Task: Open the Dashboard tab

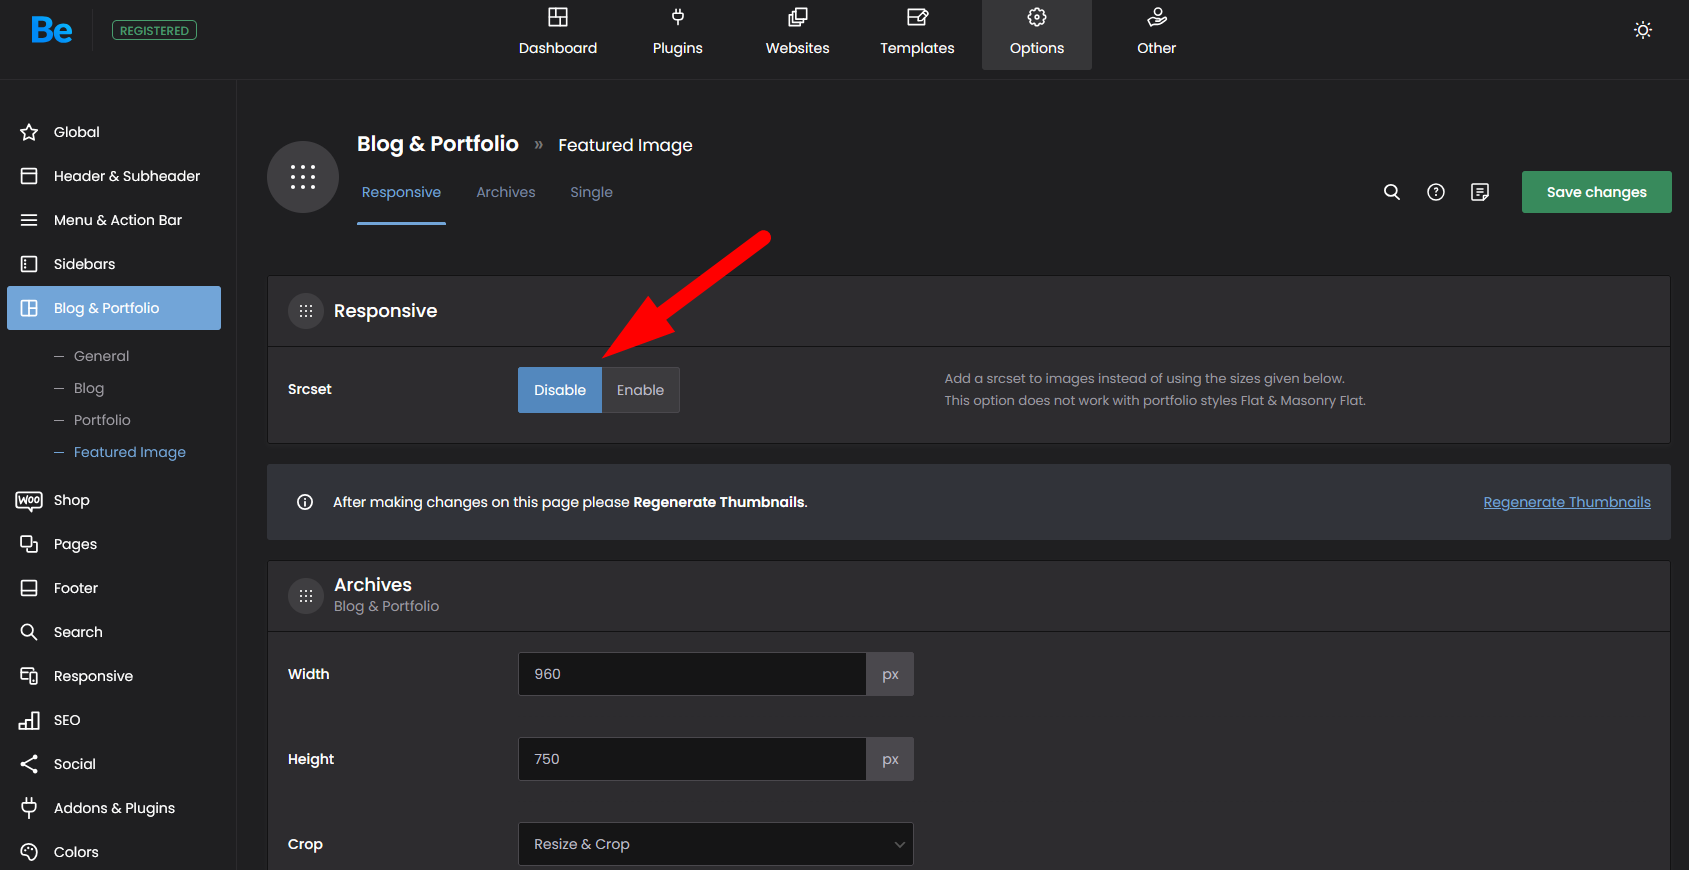Action: point(558,32)
